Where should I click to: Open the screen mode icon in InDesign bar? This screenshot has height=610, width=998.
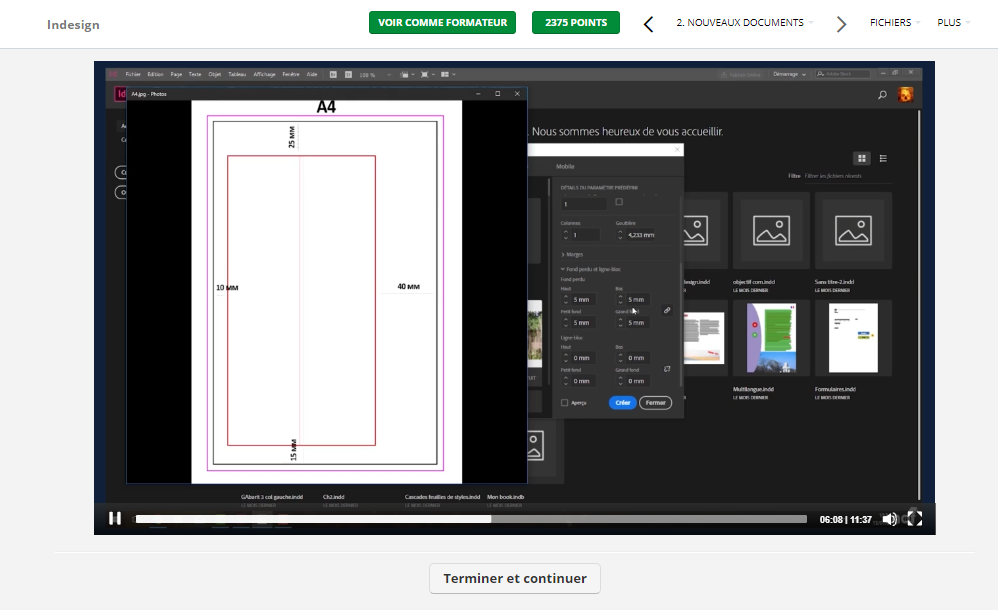point(426,74)
